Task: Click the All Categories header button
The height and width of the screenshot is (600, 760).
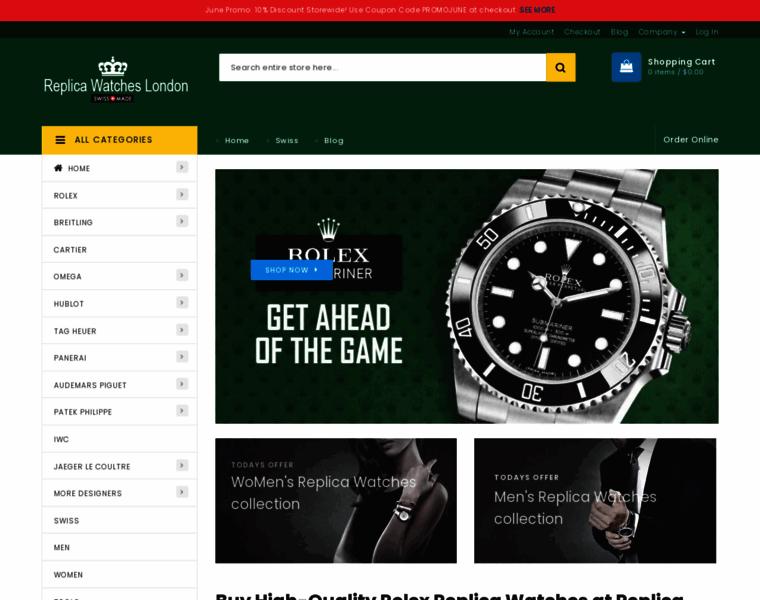Action: 119,140
